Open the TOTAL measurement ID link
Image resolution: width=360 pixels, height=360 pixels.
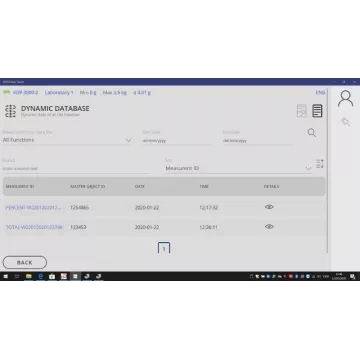click(x=34, y=227)
